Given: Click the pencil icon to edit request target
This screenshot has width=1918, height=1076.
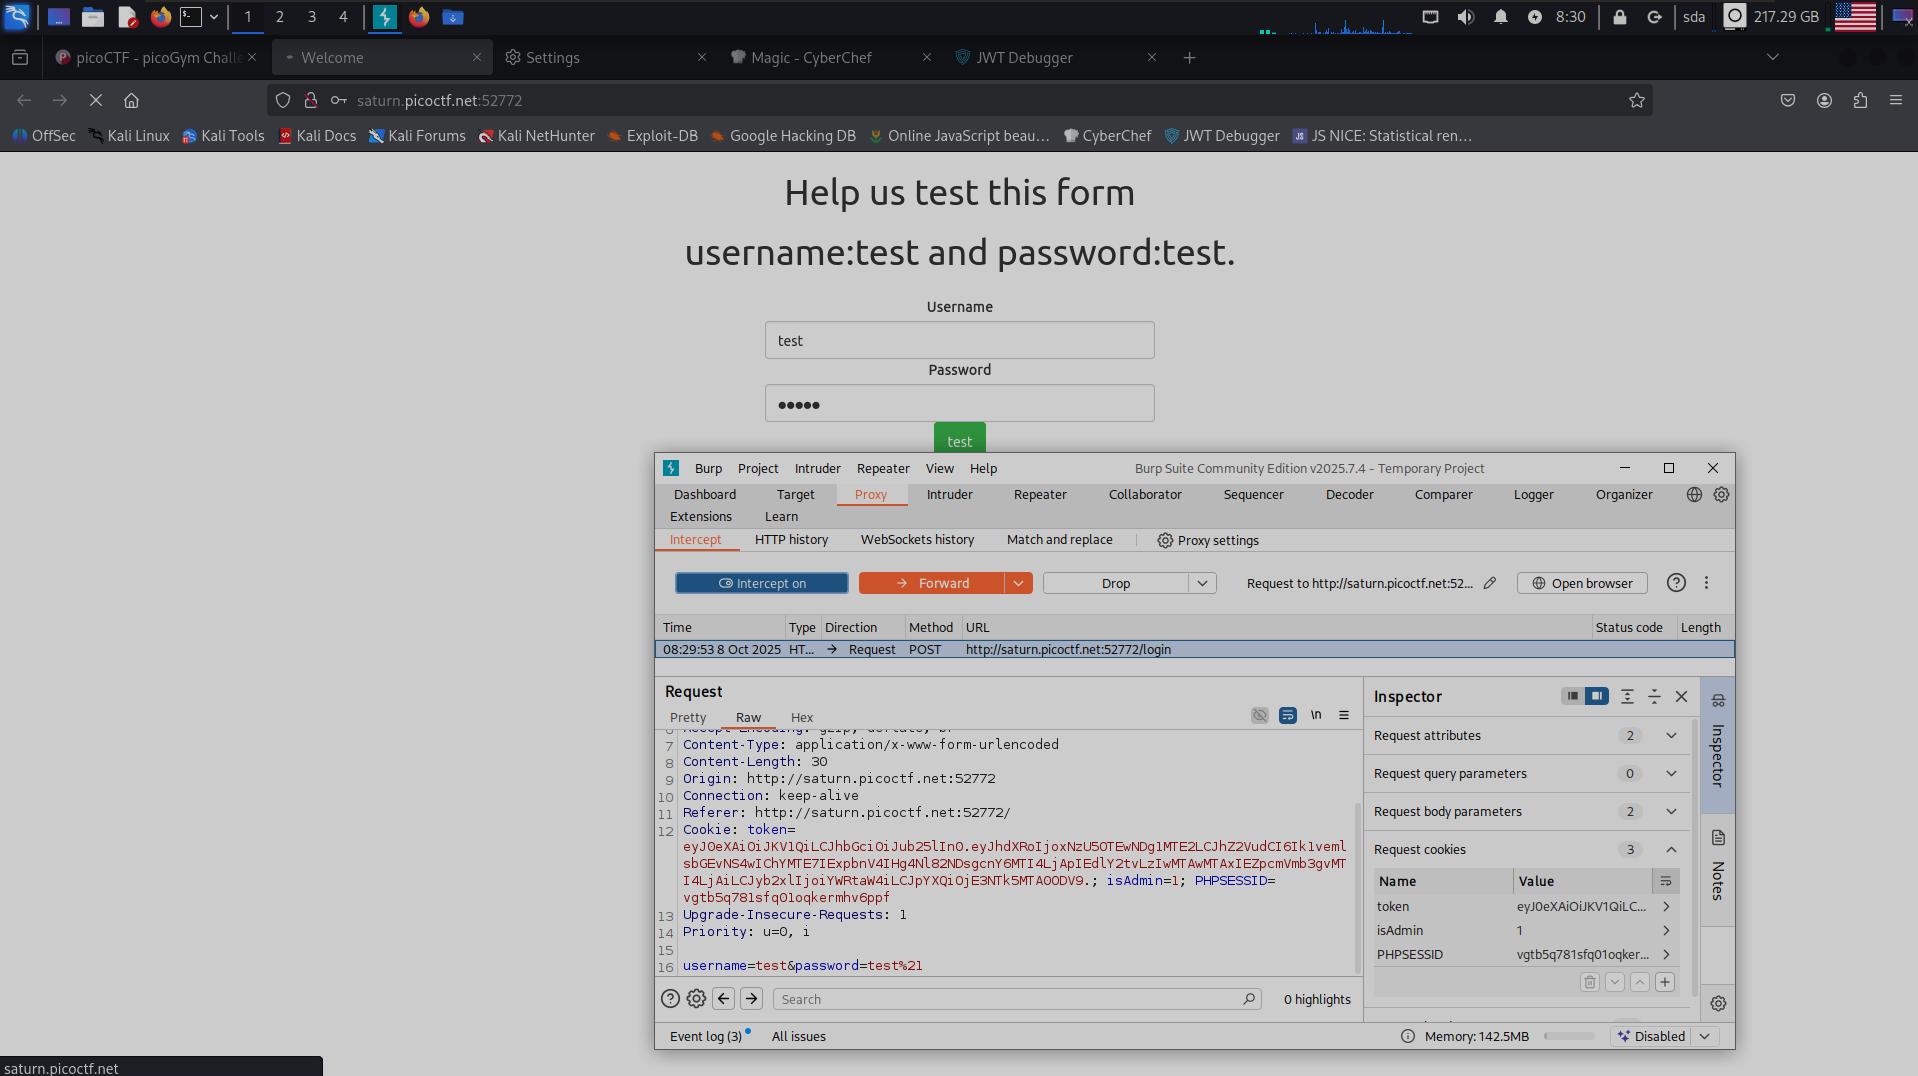Looking at the screenshot, I should 1490,583.
